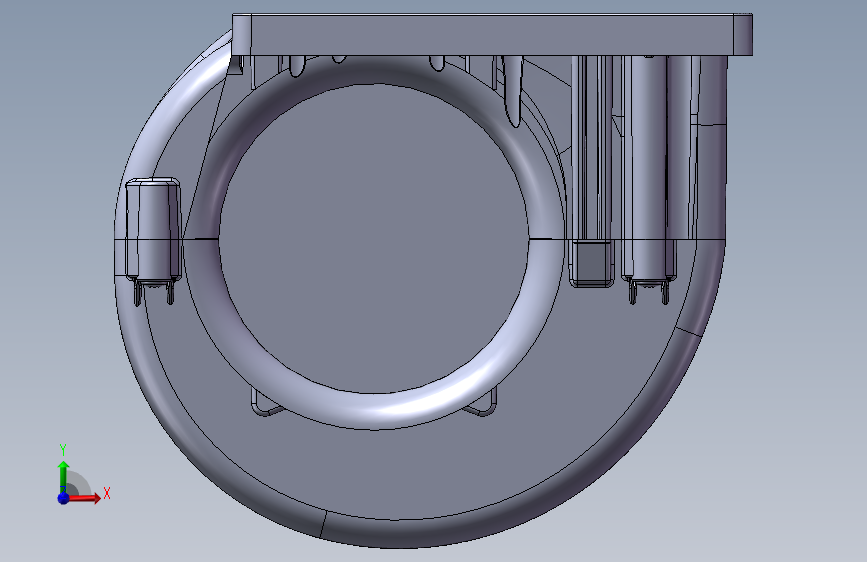Select the small square pocket below right column
This screenshot has height=562, width=867.
pyautogui.click(x=592, y=263)
